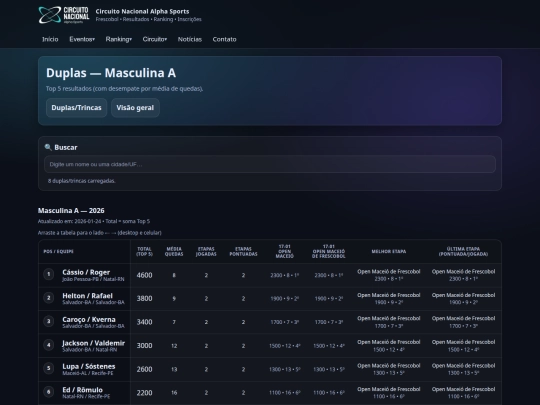Click the Duplas — Masculina A page title

click(x=111, y=73)
